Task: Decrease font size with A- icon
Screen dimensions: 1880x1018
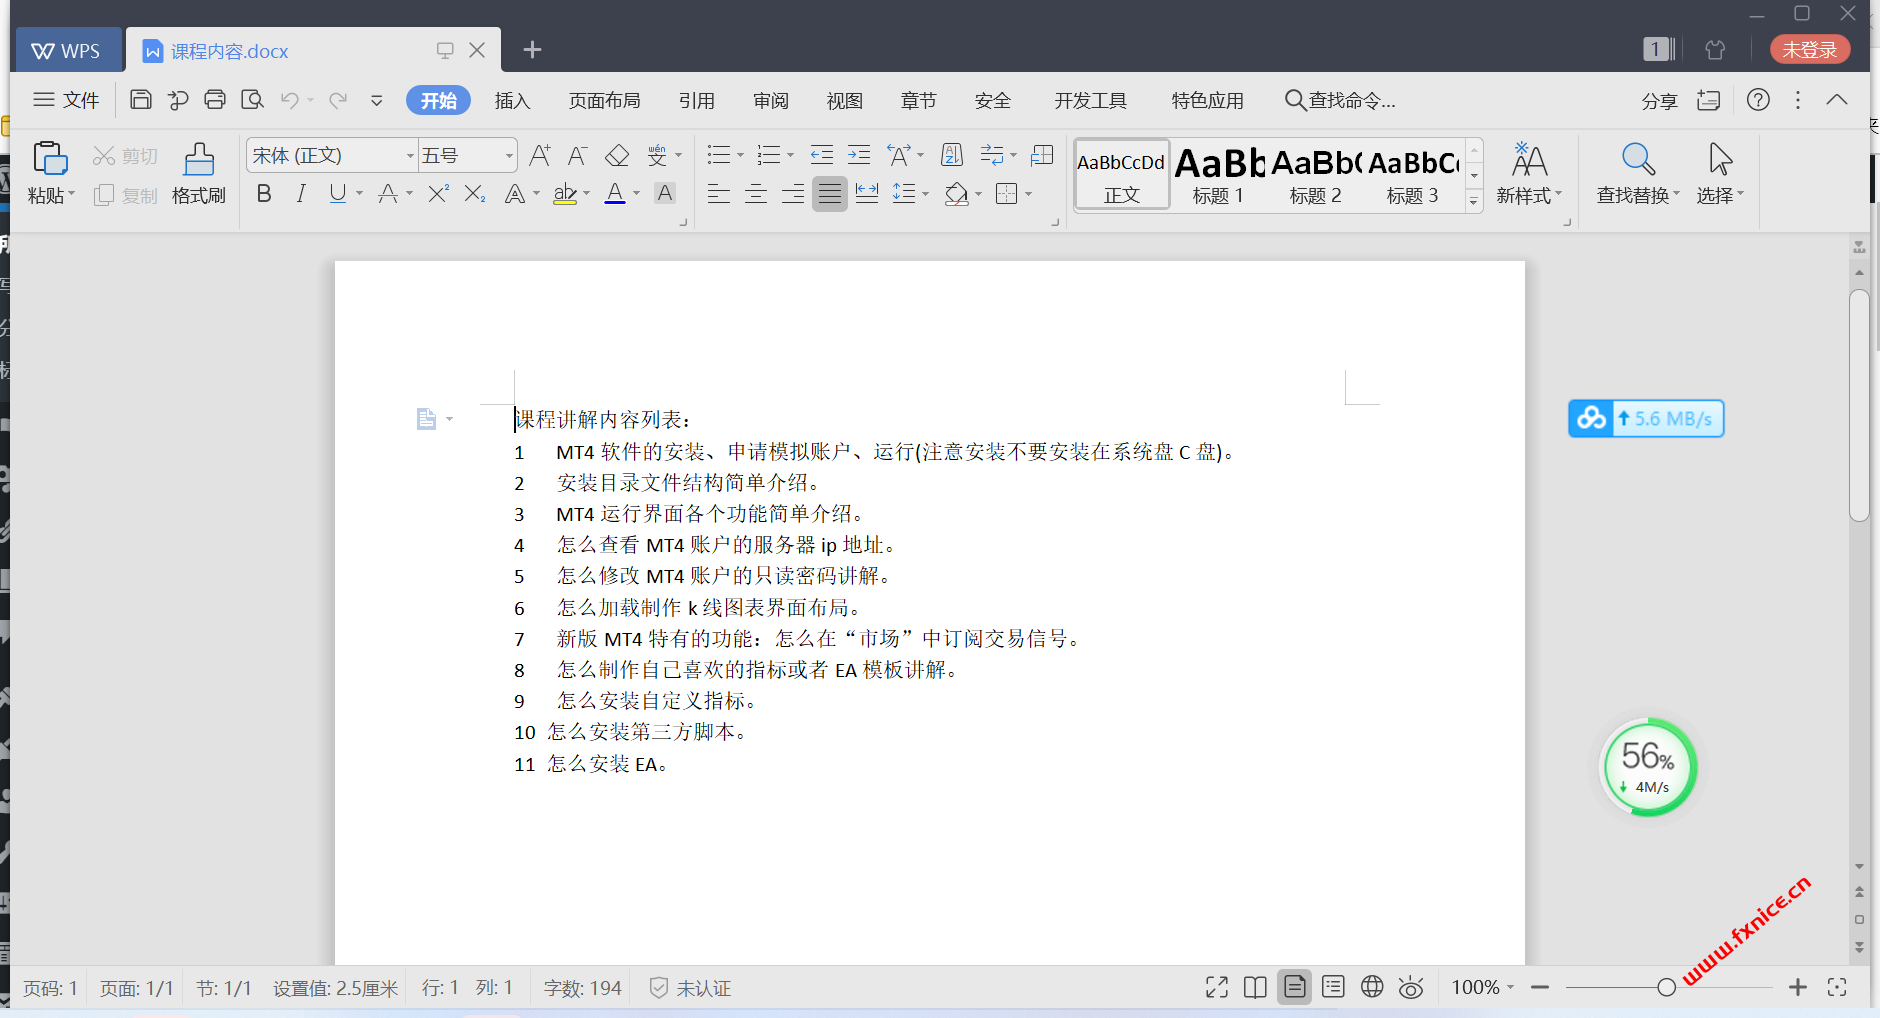Action: coord(577,155)
